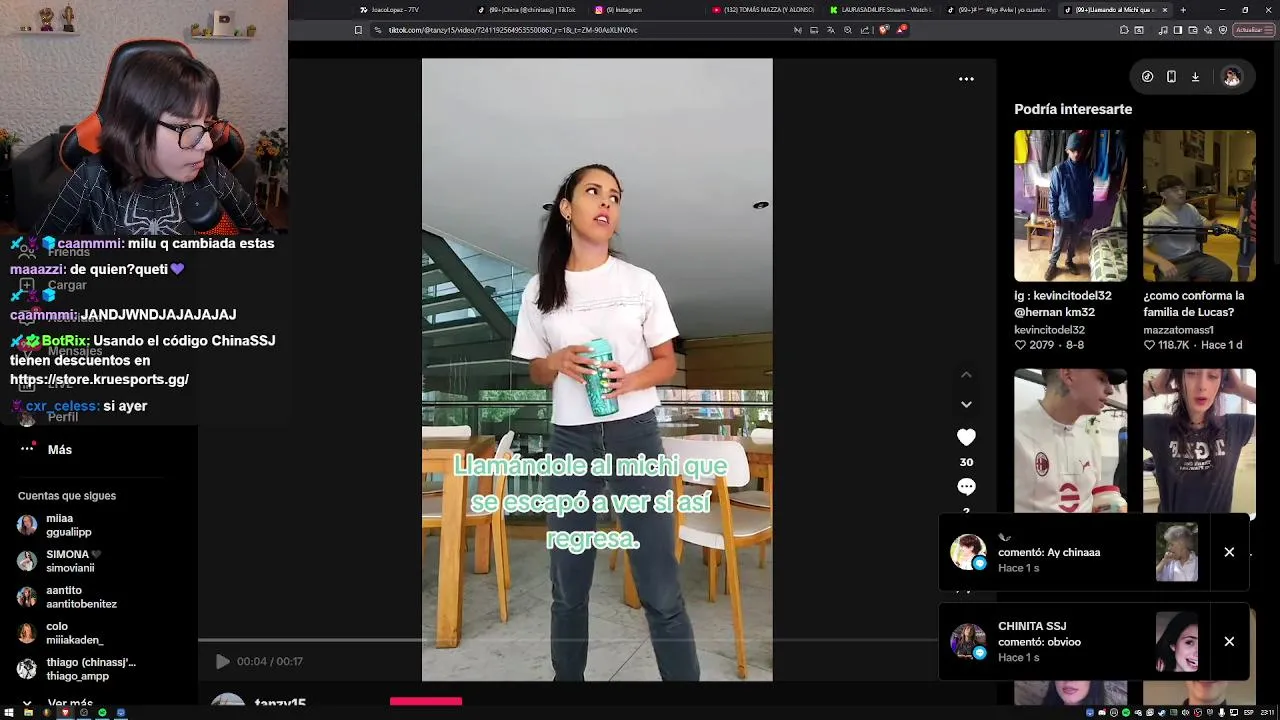Open the kevincitodel32 suggested video thumbnail

point(1070,206)
